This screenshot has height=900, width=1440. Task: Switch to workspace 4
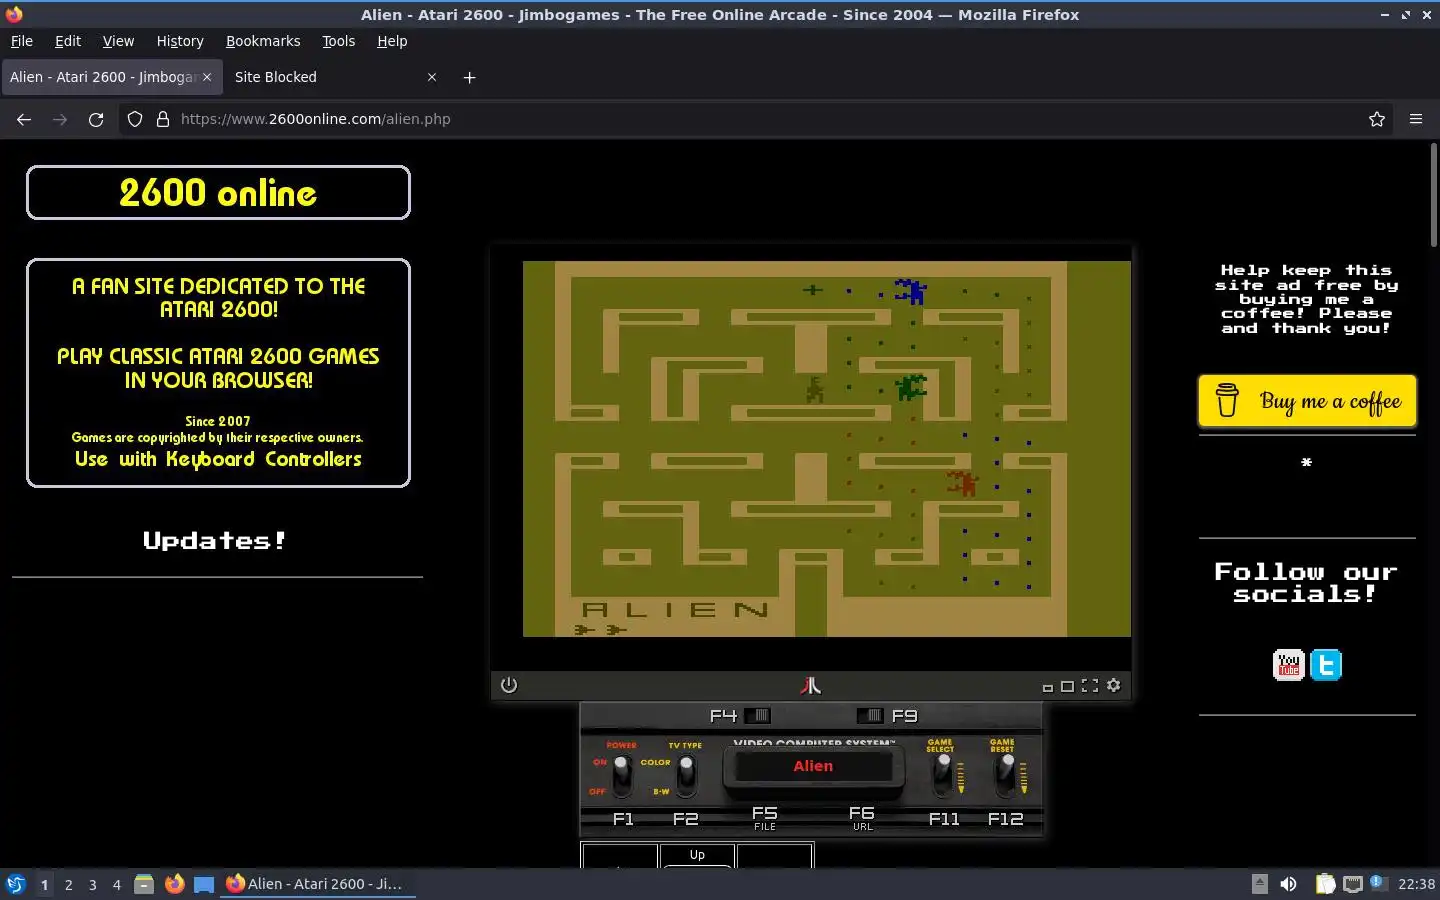pyautogui.click(x=117, y=884)
